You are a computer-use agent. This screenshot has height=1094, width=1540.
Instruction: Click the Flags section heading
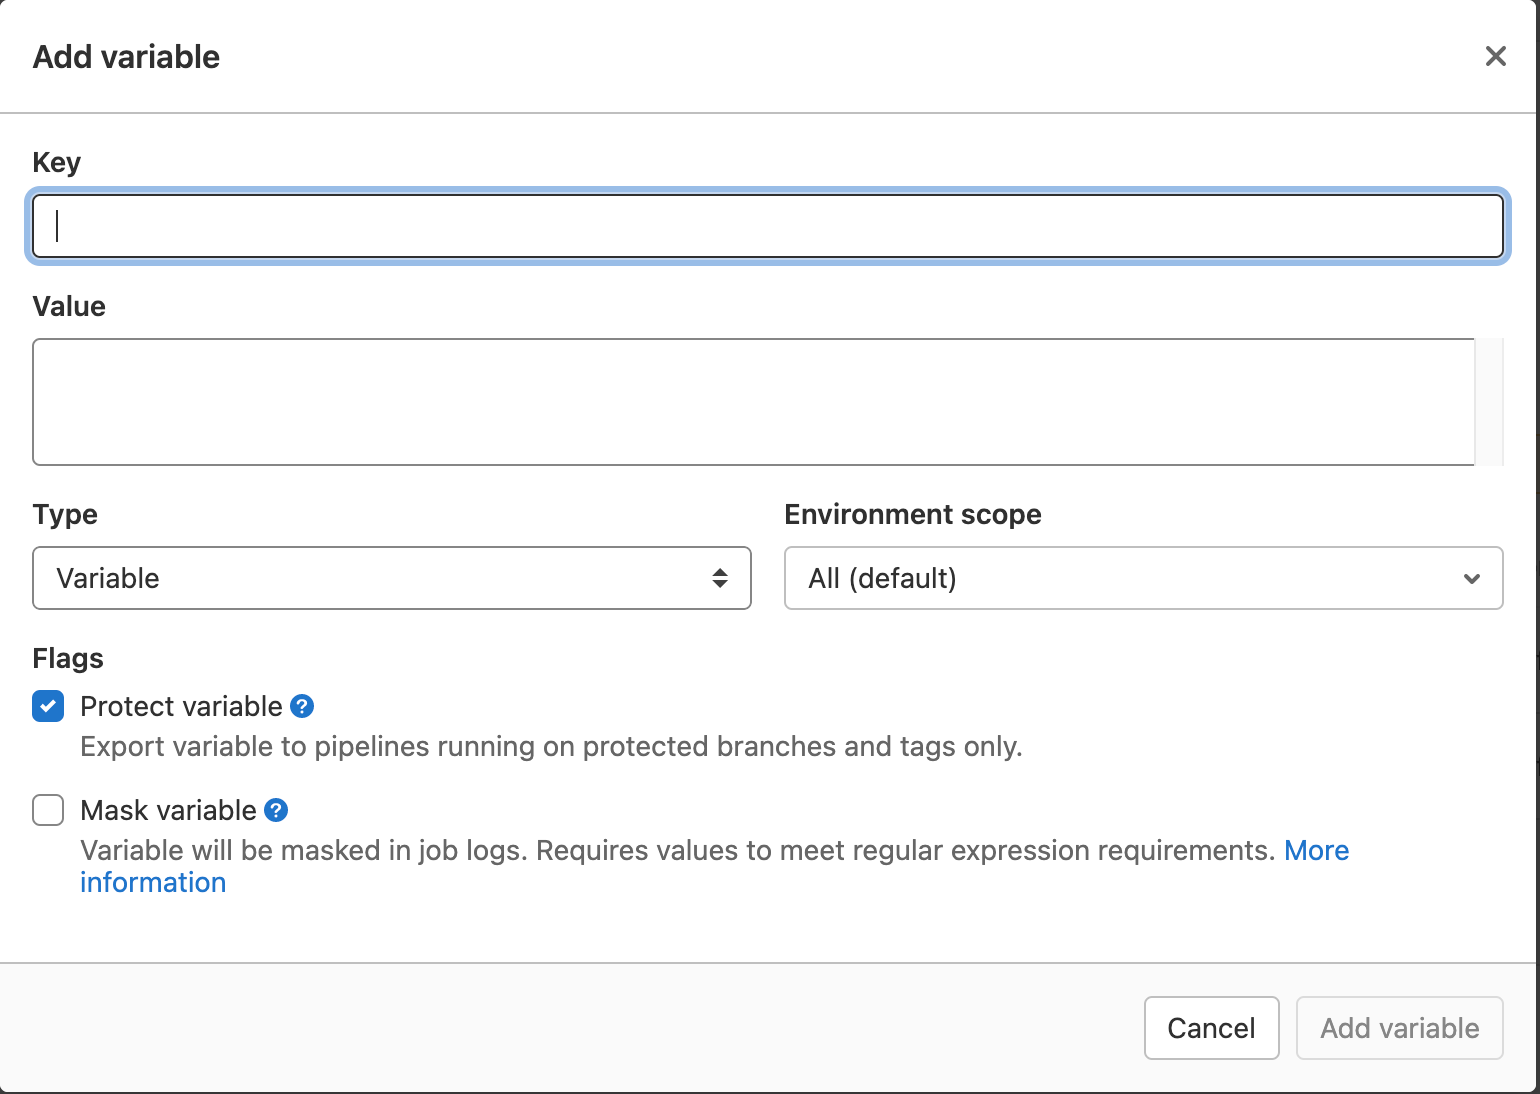(x=67, y=658)
